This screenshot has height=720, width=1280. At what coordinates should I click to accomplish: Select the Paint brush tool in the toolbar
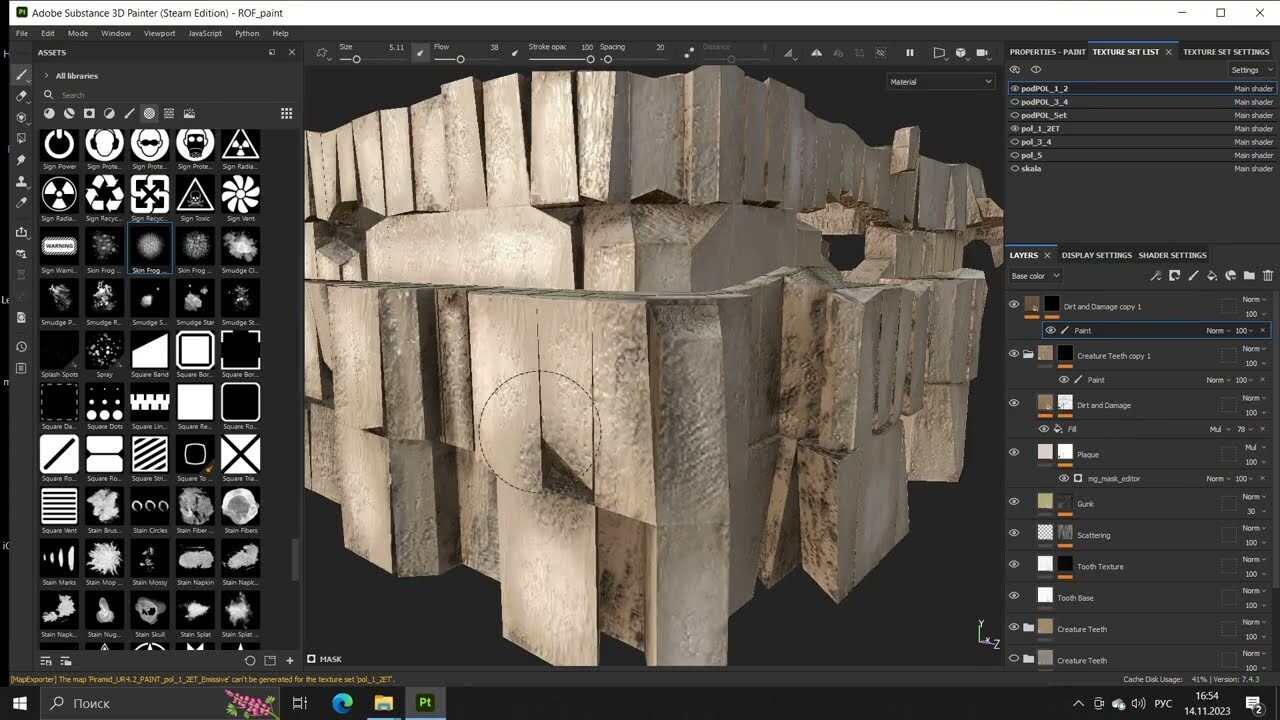[21, 74]
